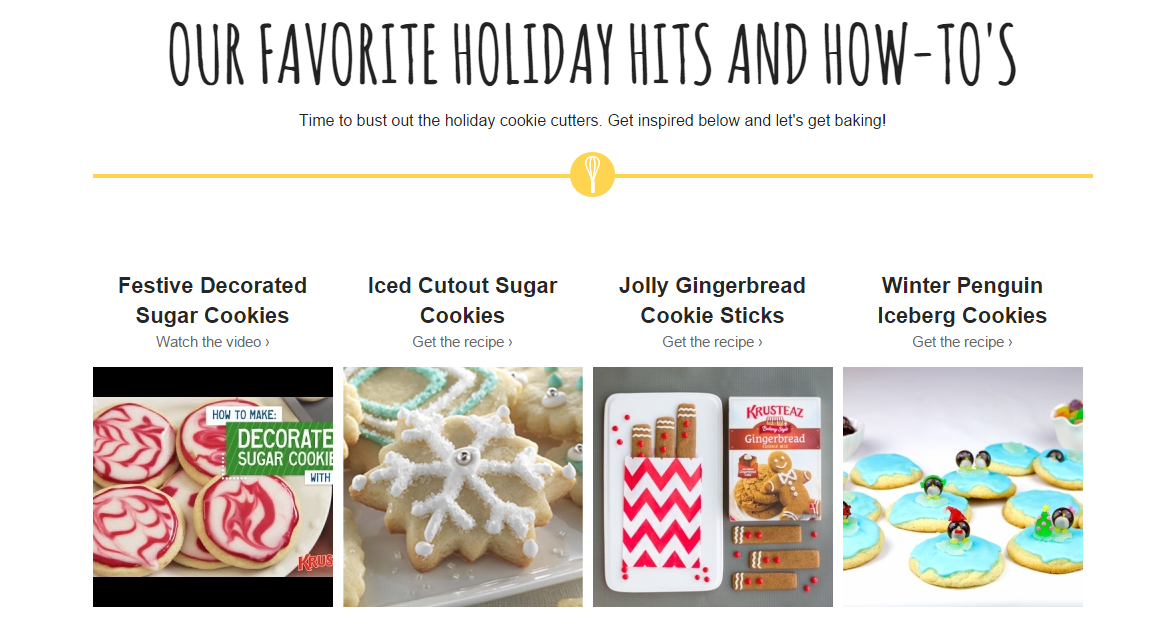The image size is (1163, 624).
Task: Click the Watch the video link
Action: 212,342
